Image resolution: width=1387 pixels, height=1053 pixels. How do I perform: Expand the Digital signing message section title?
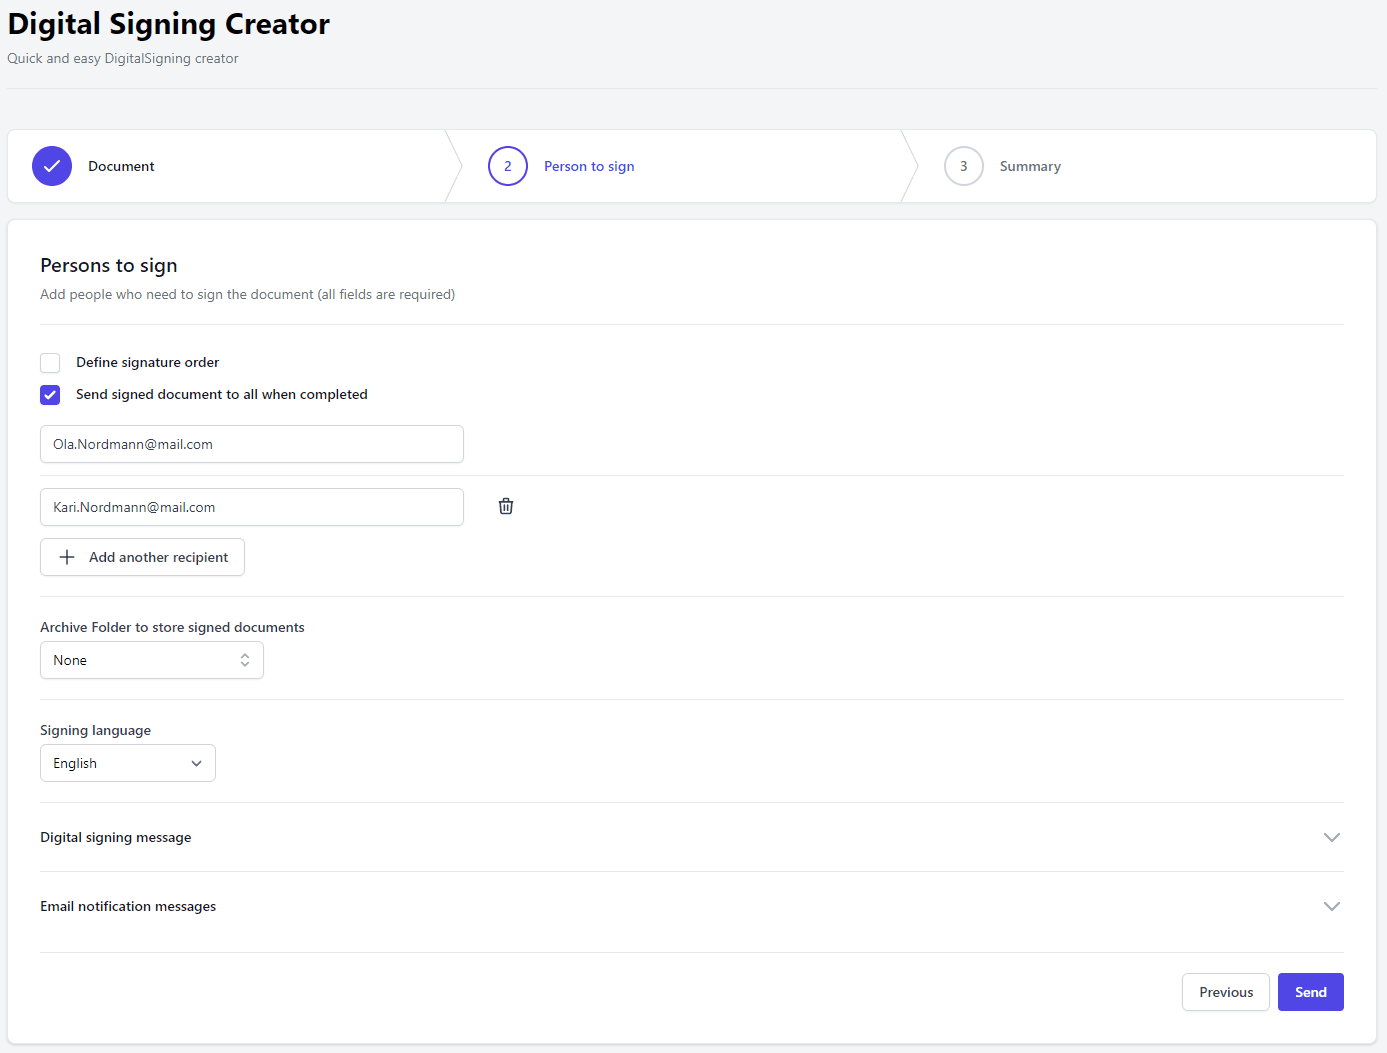116,837
